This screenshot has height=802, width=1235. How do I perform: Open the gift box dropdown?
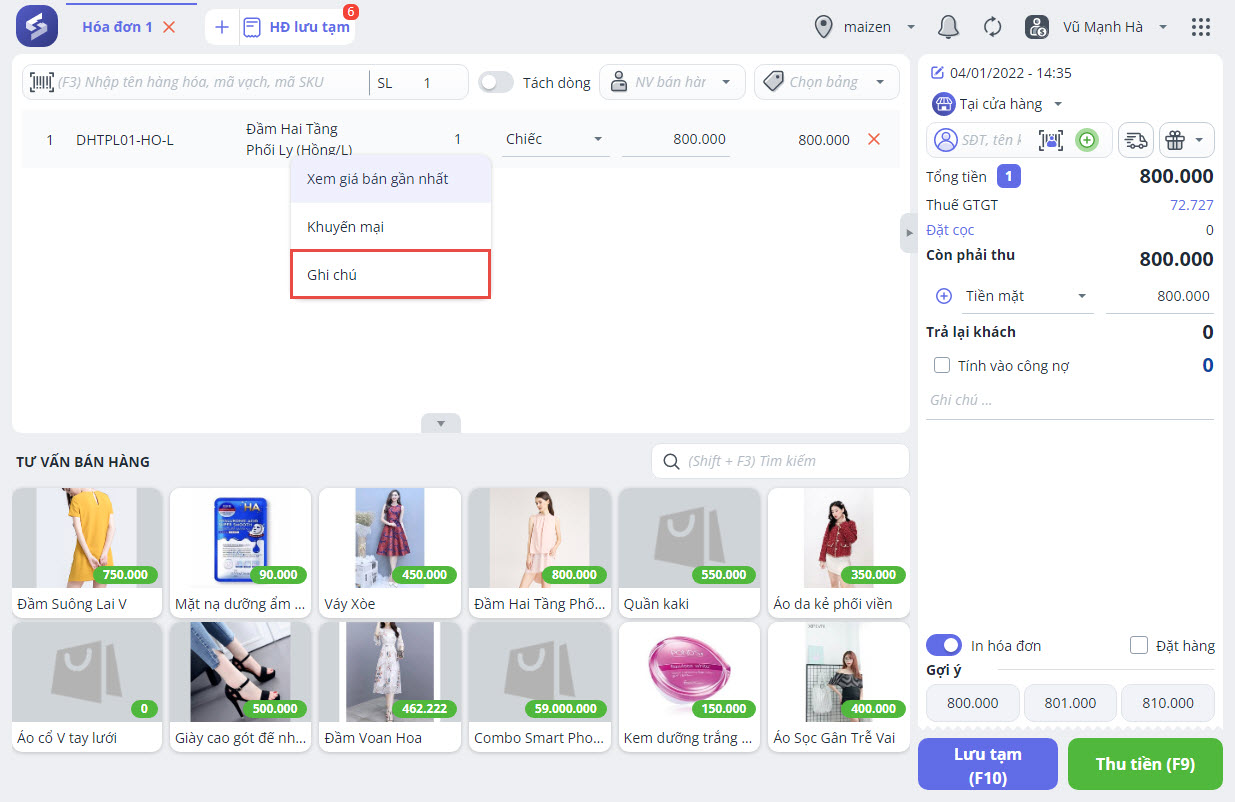pyautogui.click(x=1187, y=140)
